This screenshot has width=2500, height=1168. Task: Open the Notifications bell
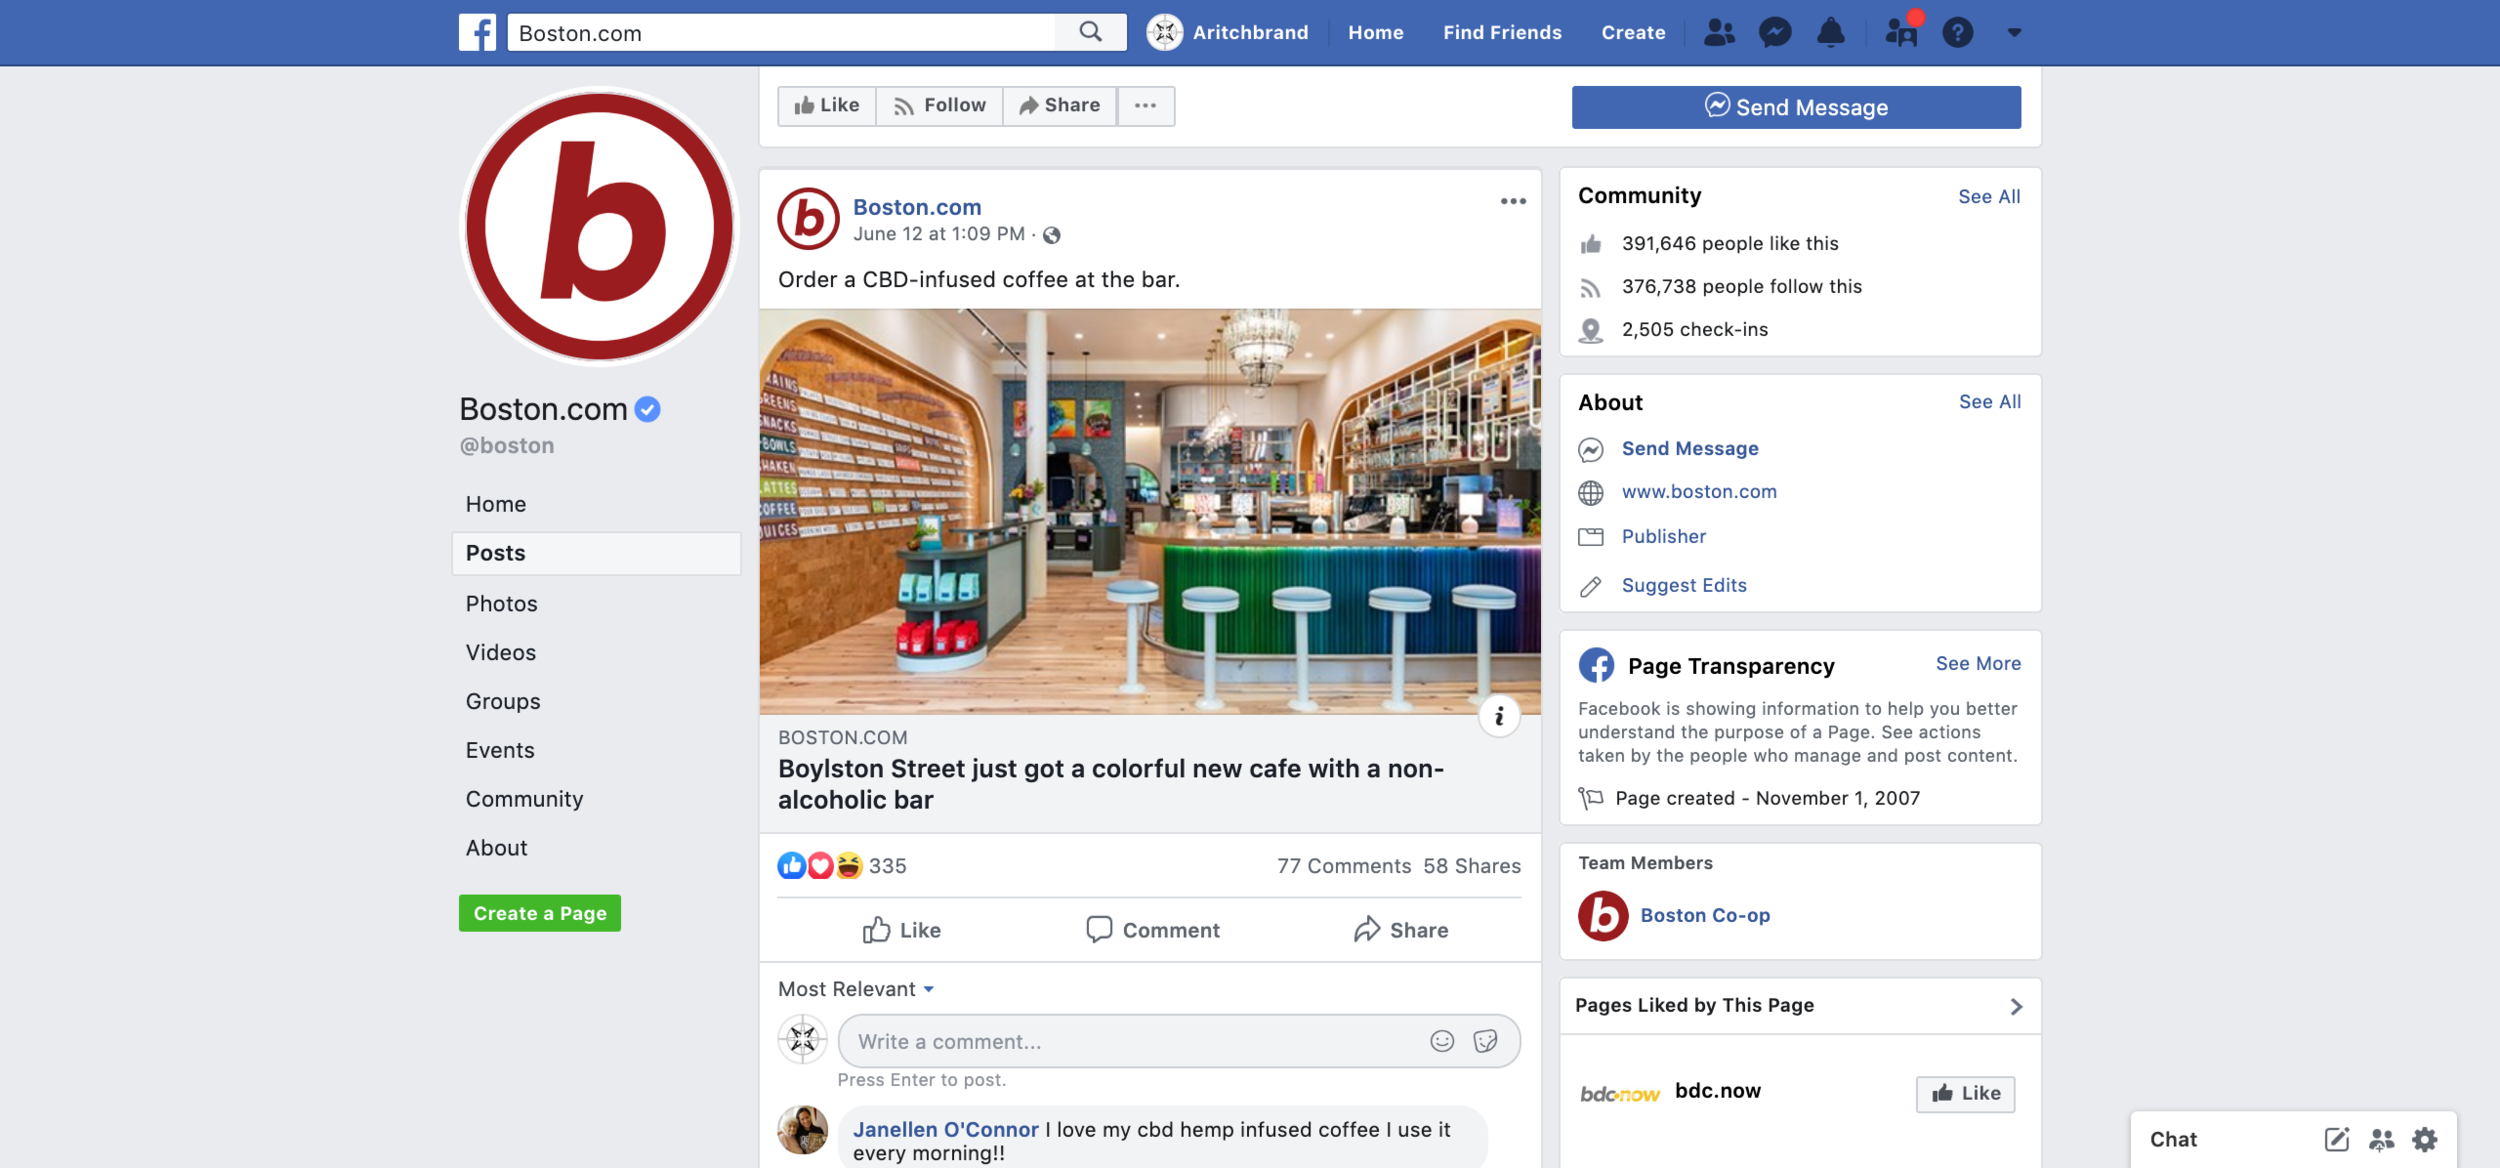pos(1830,32)
